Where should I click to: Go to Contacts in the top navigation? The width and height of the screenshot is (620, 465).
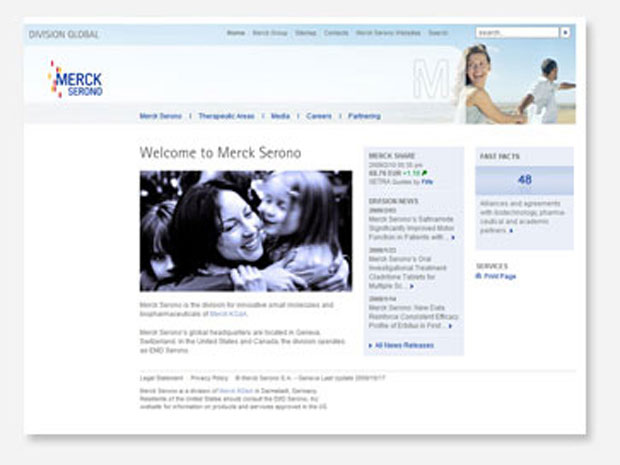click(336, 33)
